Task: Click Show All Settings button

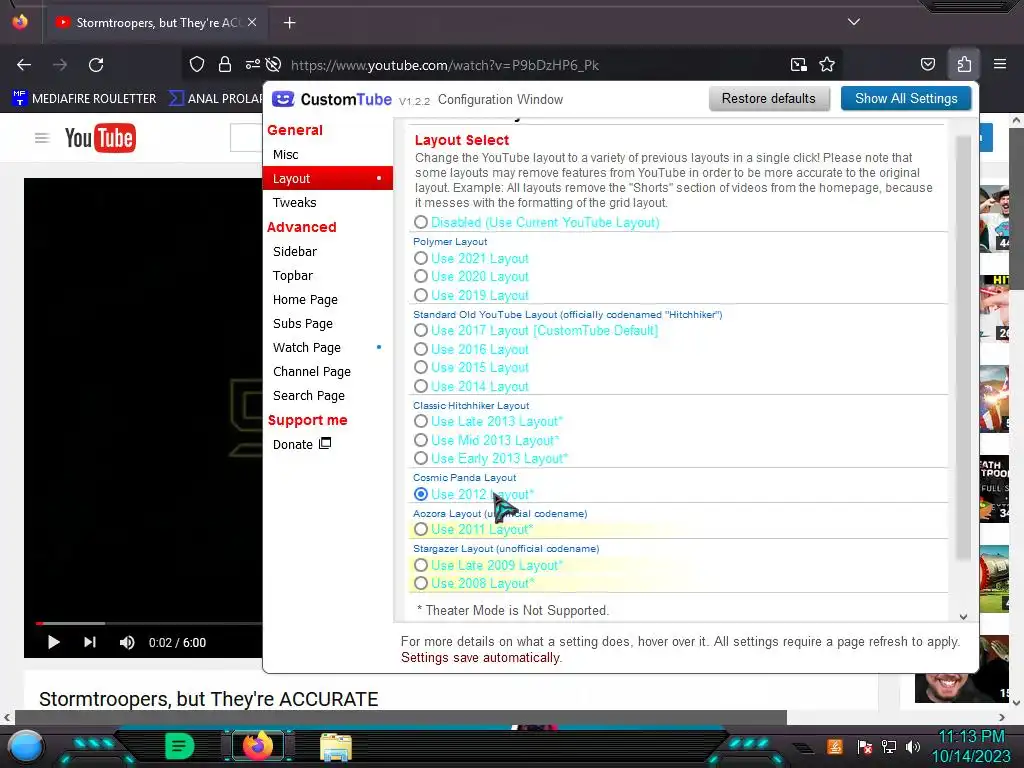Action: click(x=906, y=99)
